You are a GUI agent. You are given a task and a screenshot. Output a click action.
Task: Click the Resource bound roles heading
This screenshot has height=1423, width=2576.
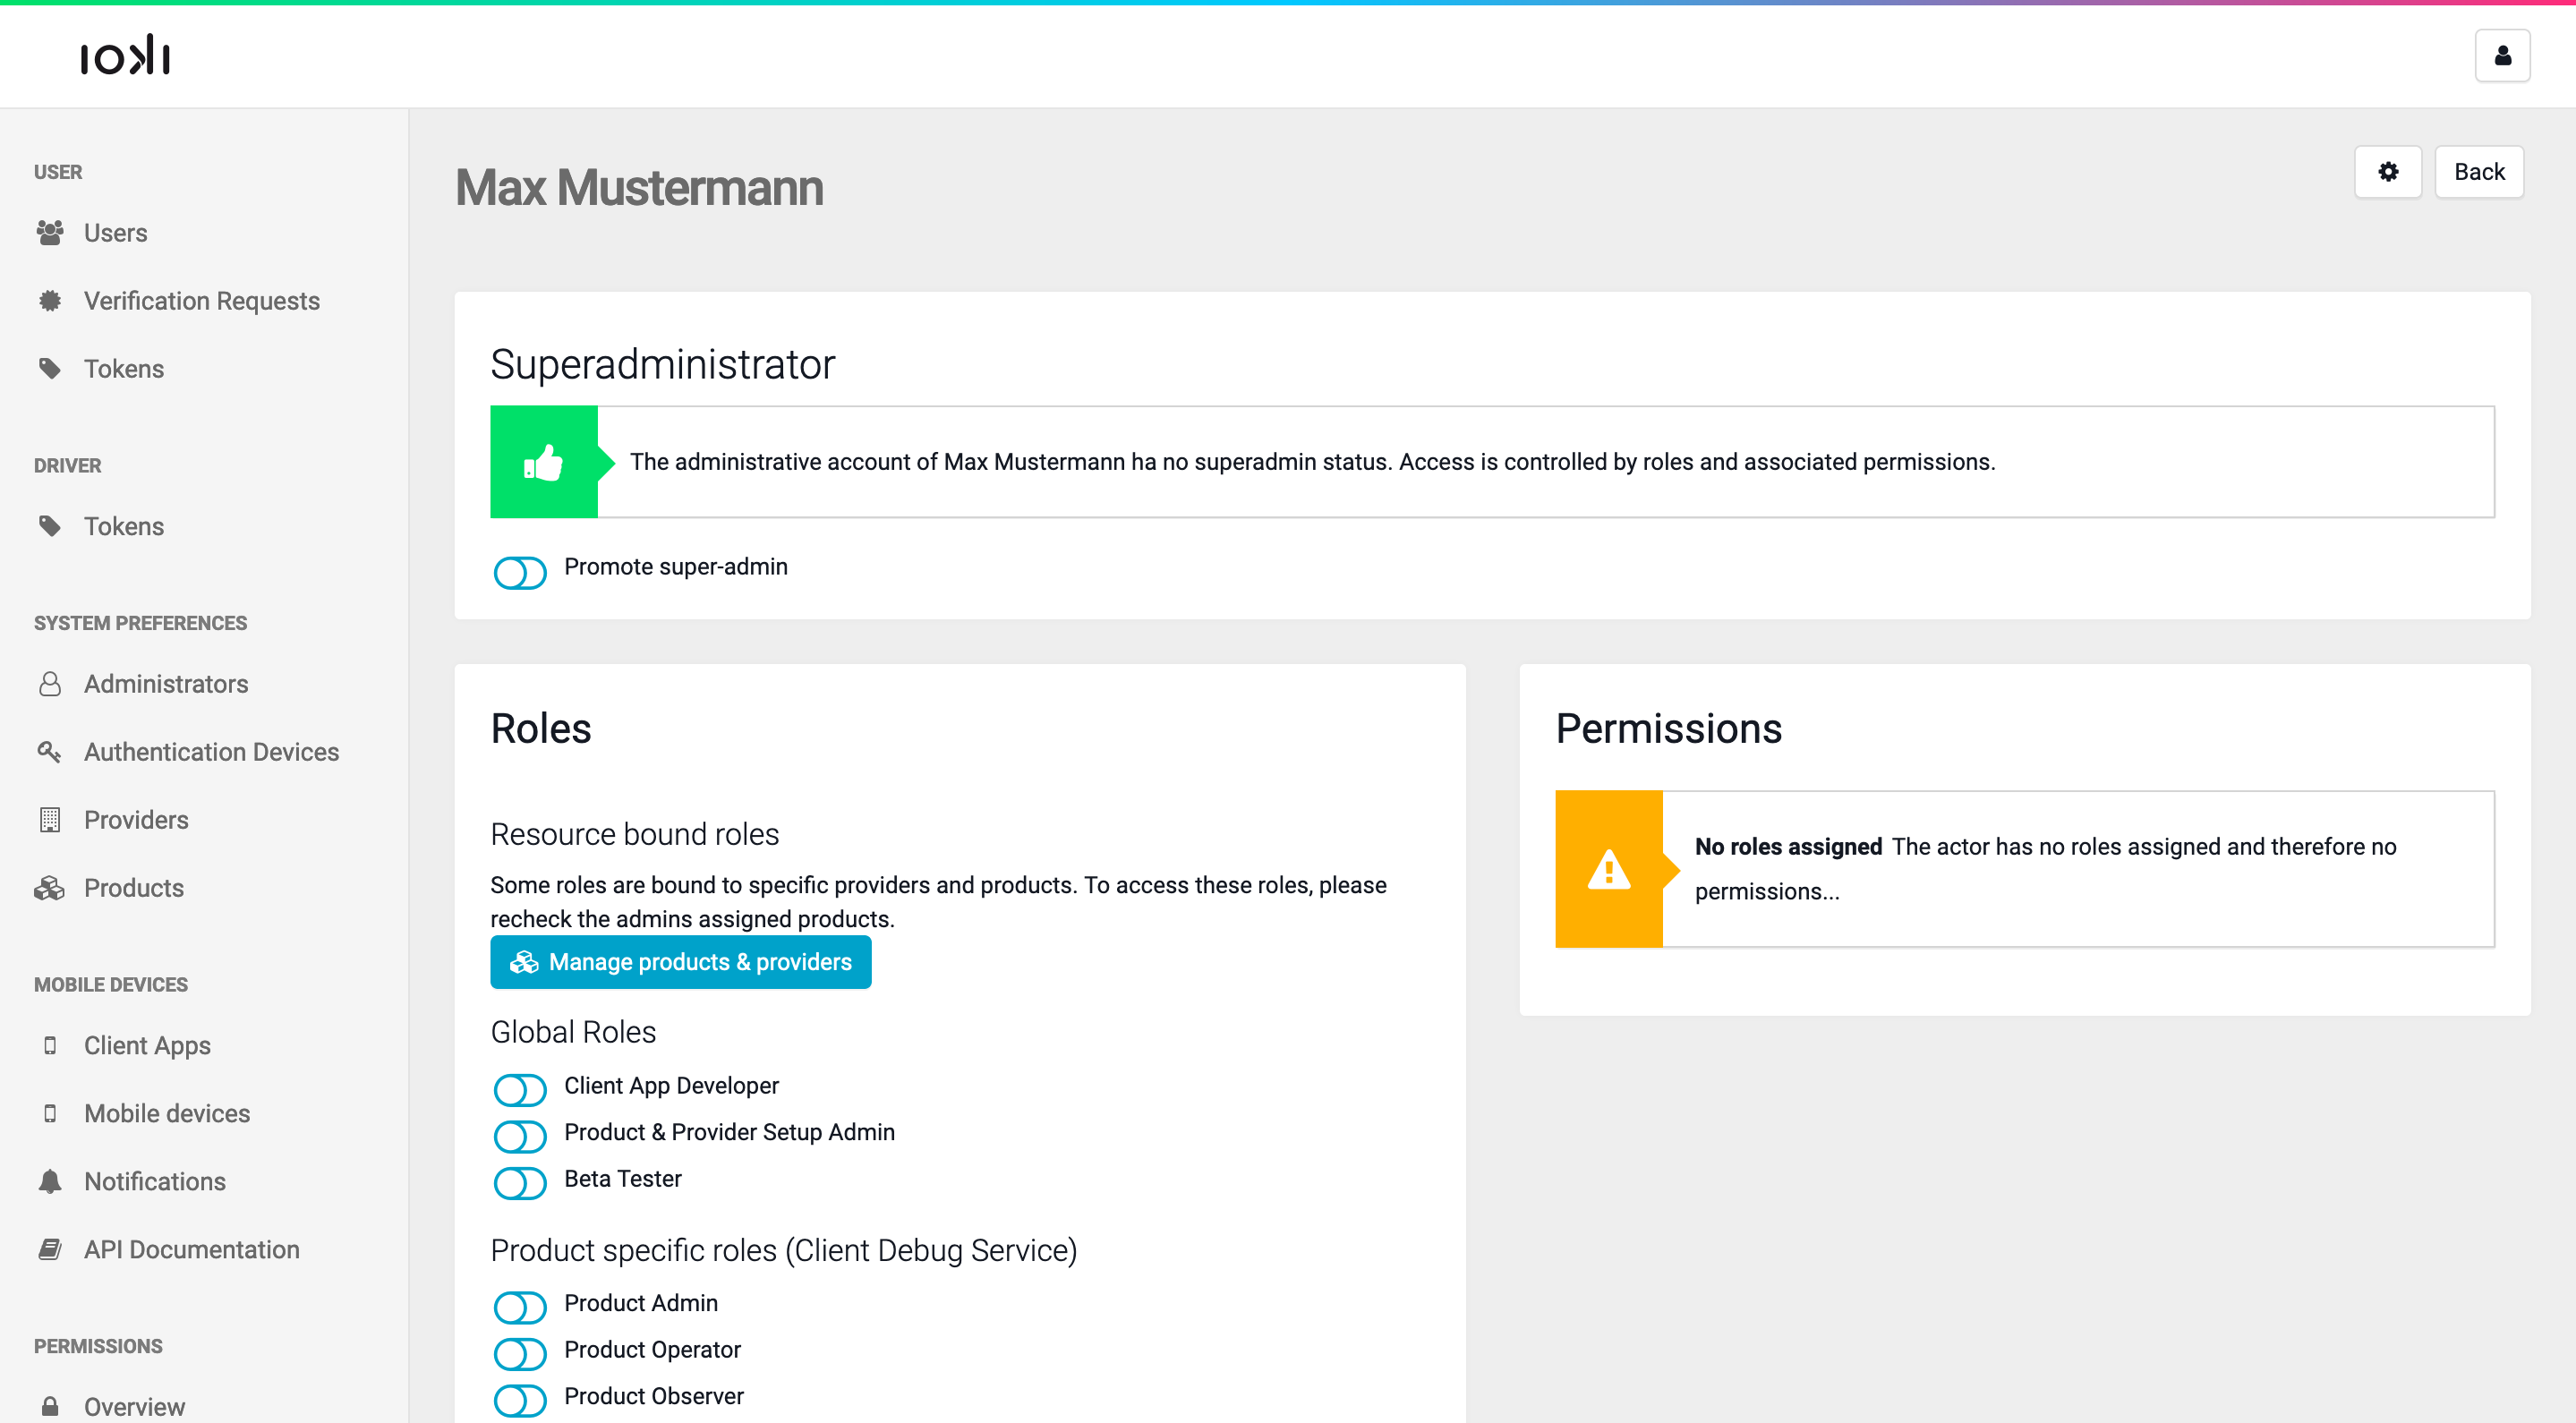point(634,834)
